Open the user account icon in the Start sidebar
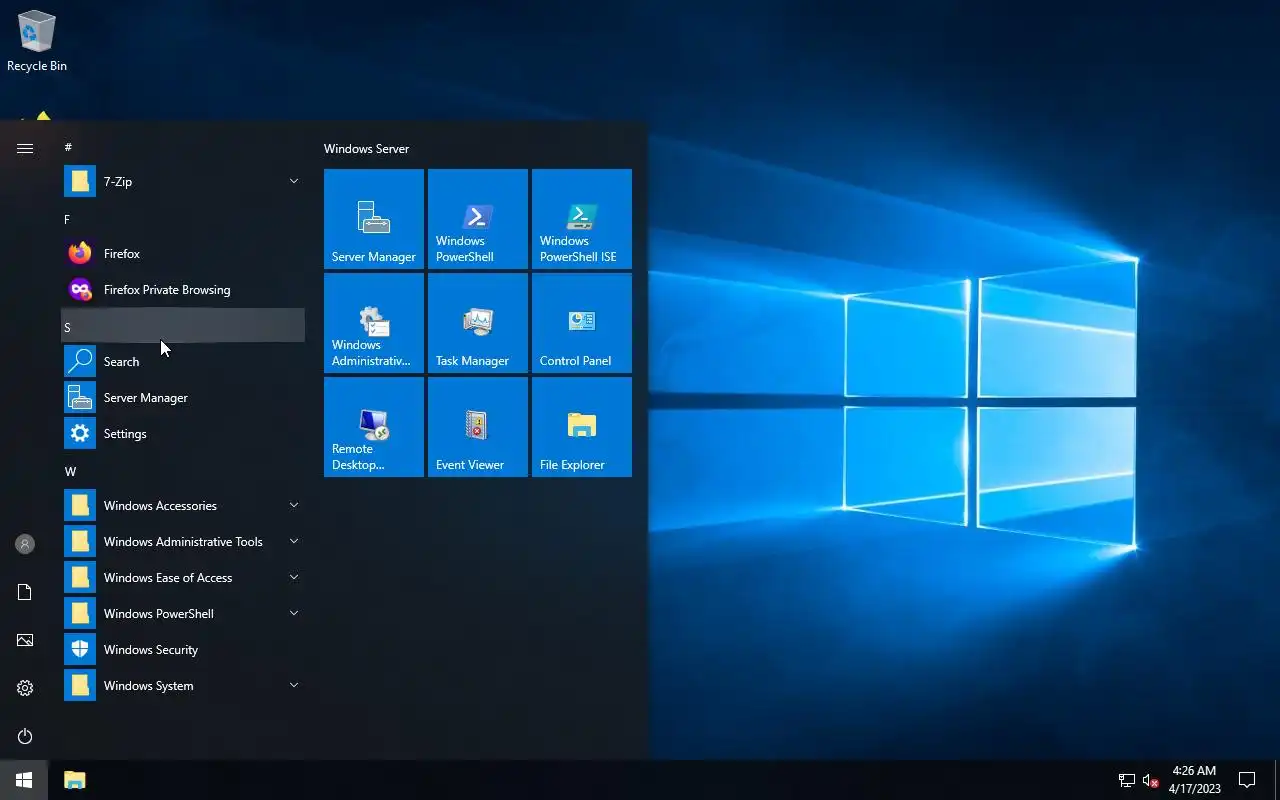Viewport: 1280px width, 800px height. [25, 544]
